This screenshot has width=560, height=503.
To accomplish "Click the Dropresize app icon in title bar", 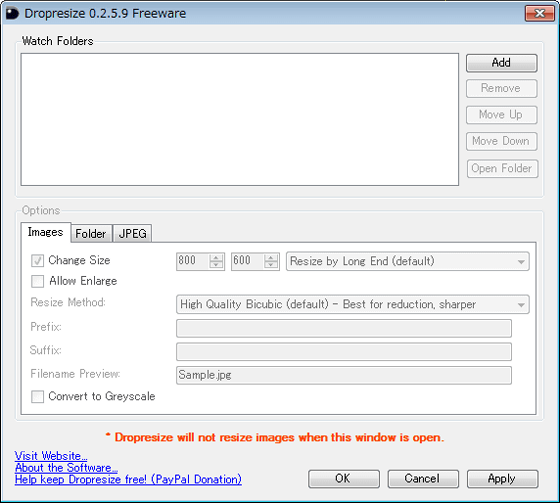I will 12,14.
